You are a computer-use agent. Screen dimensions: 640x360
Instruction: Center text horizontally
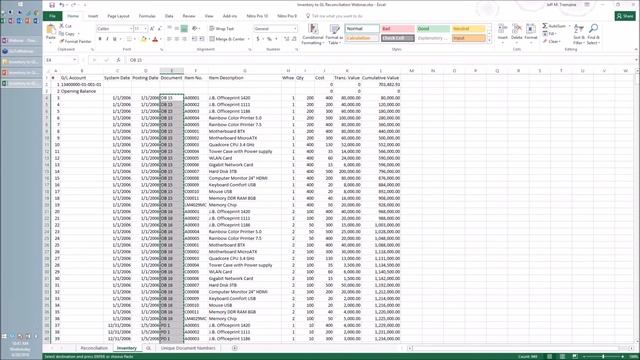177,39
